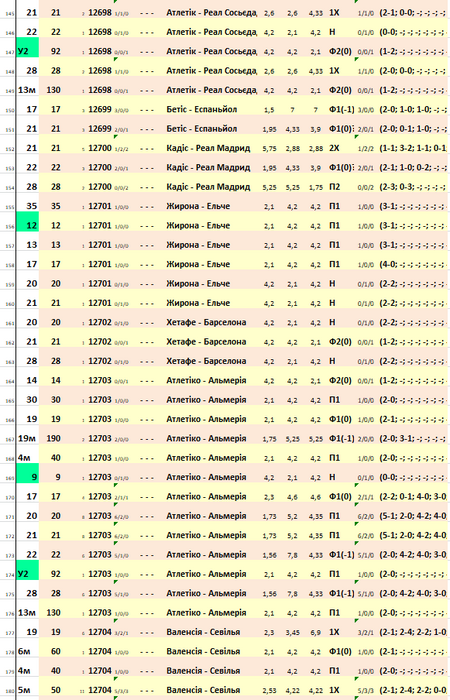Select odds value '2,53' in row 180
The height and width of the screenshot is (700, 450).
[269, 691]
